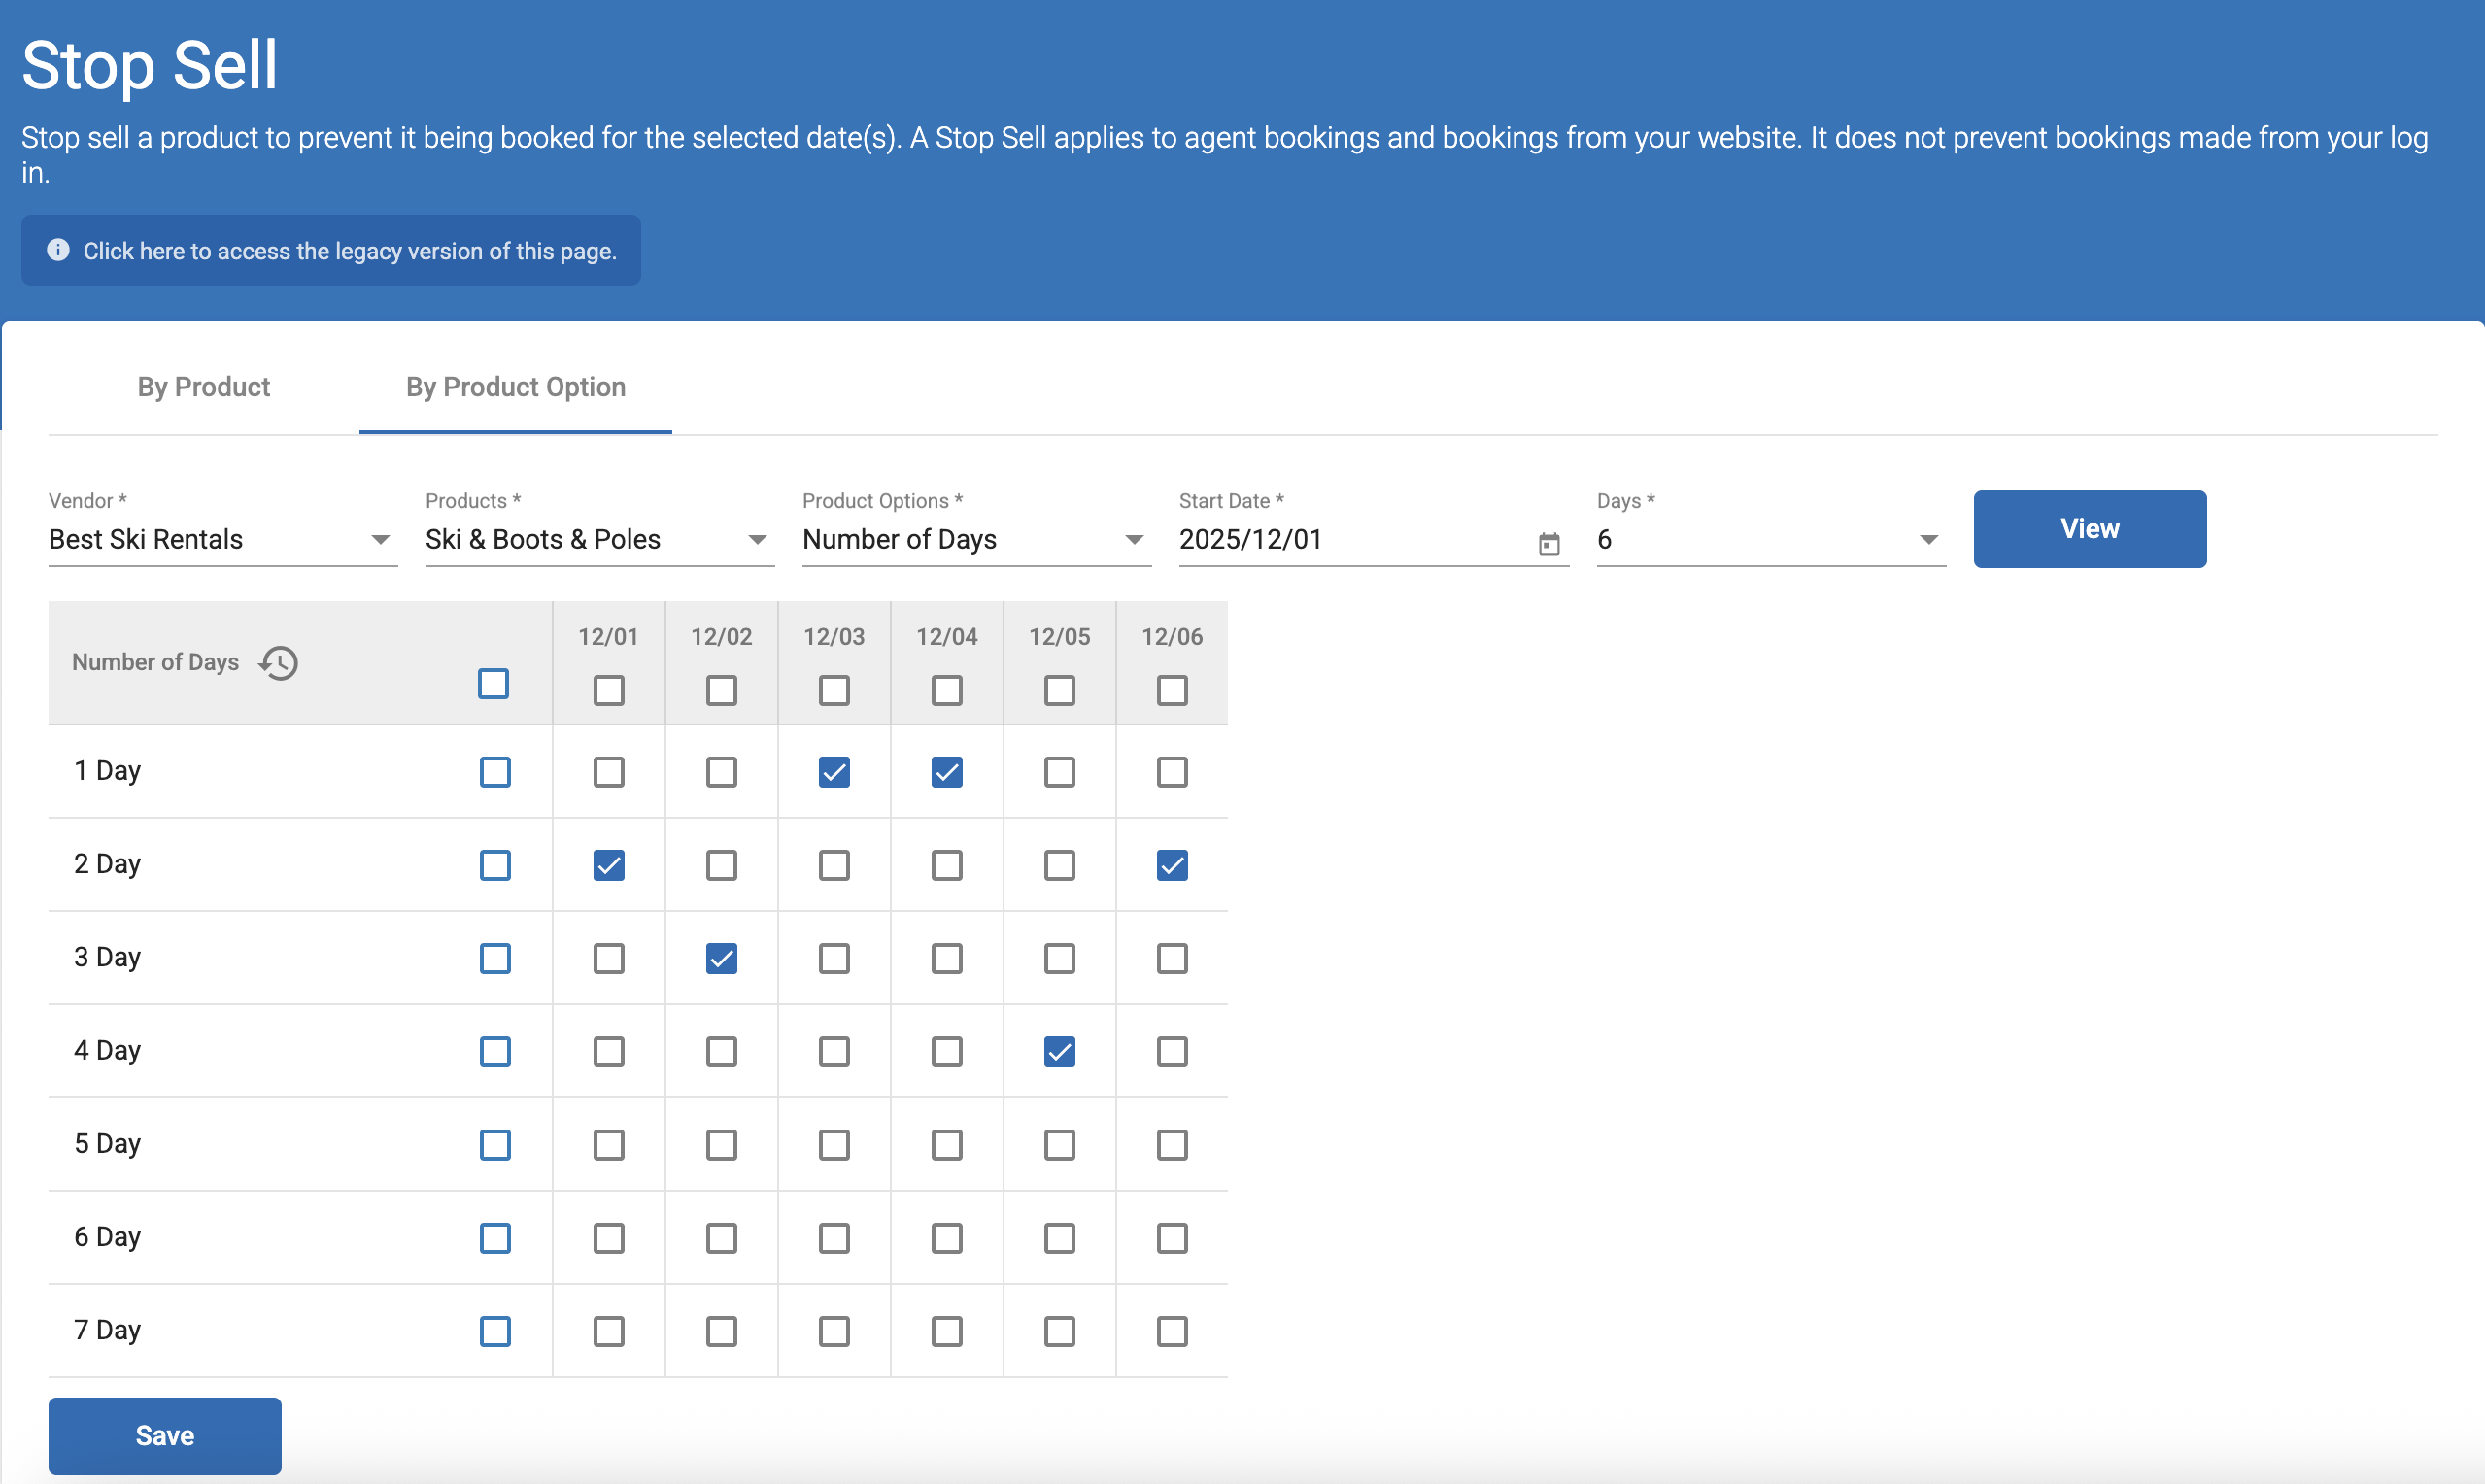
Task: Uncheck 2 Day checkbox under 12/06
Action: click(x=1172, y=865)
